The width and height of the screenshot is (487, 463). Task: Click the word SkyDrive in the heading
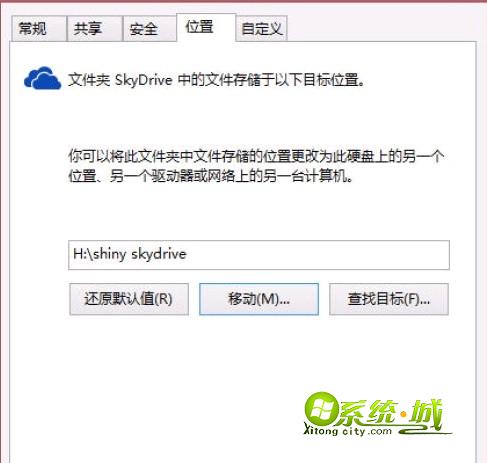coord(144,80)
